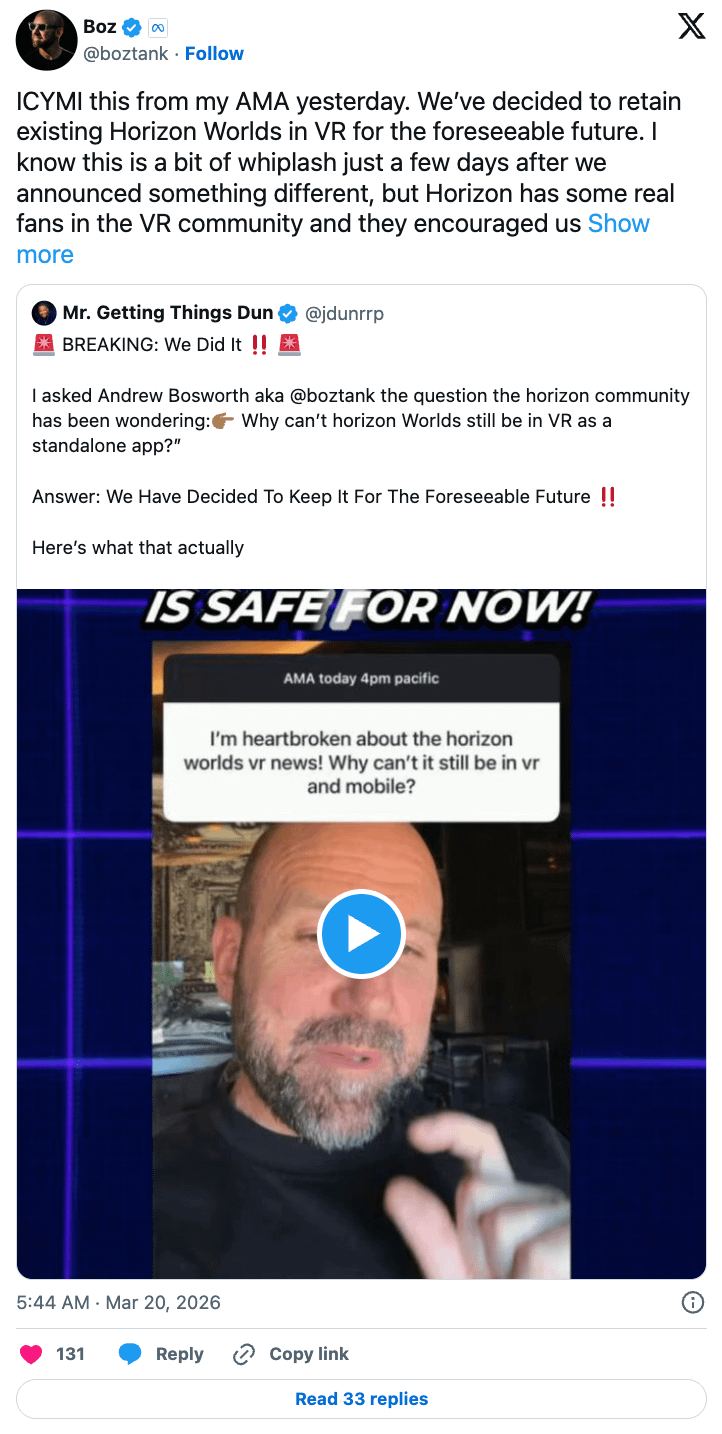This screenshot has width=722, height=1434.
Task: Like the tweet with the heart icon
Action: pos(32,1354)
